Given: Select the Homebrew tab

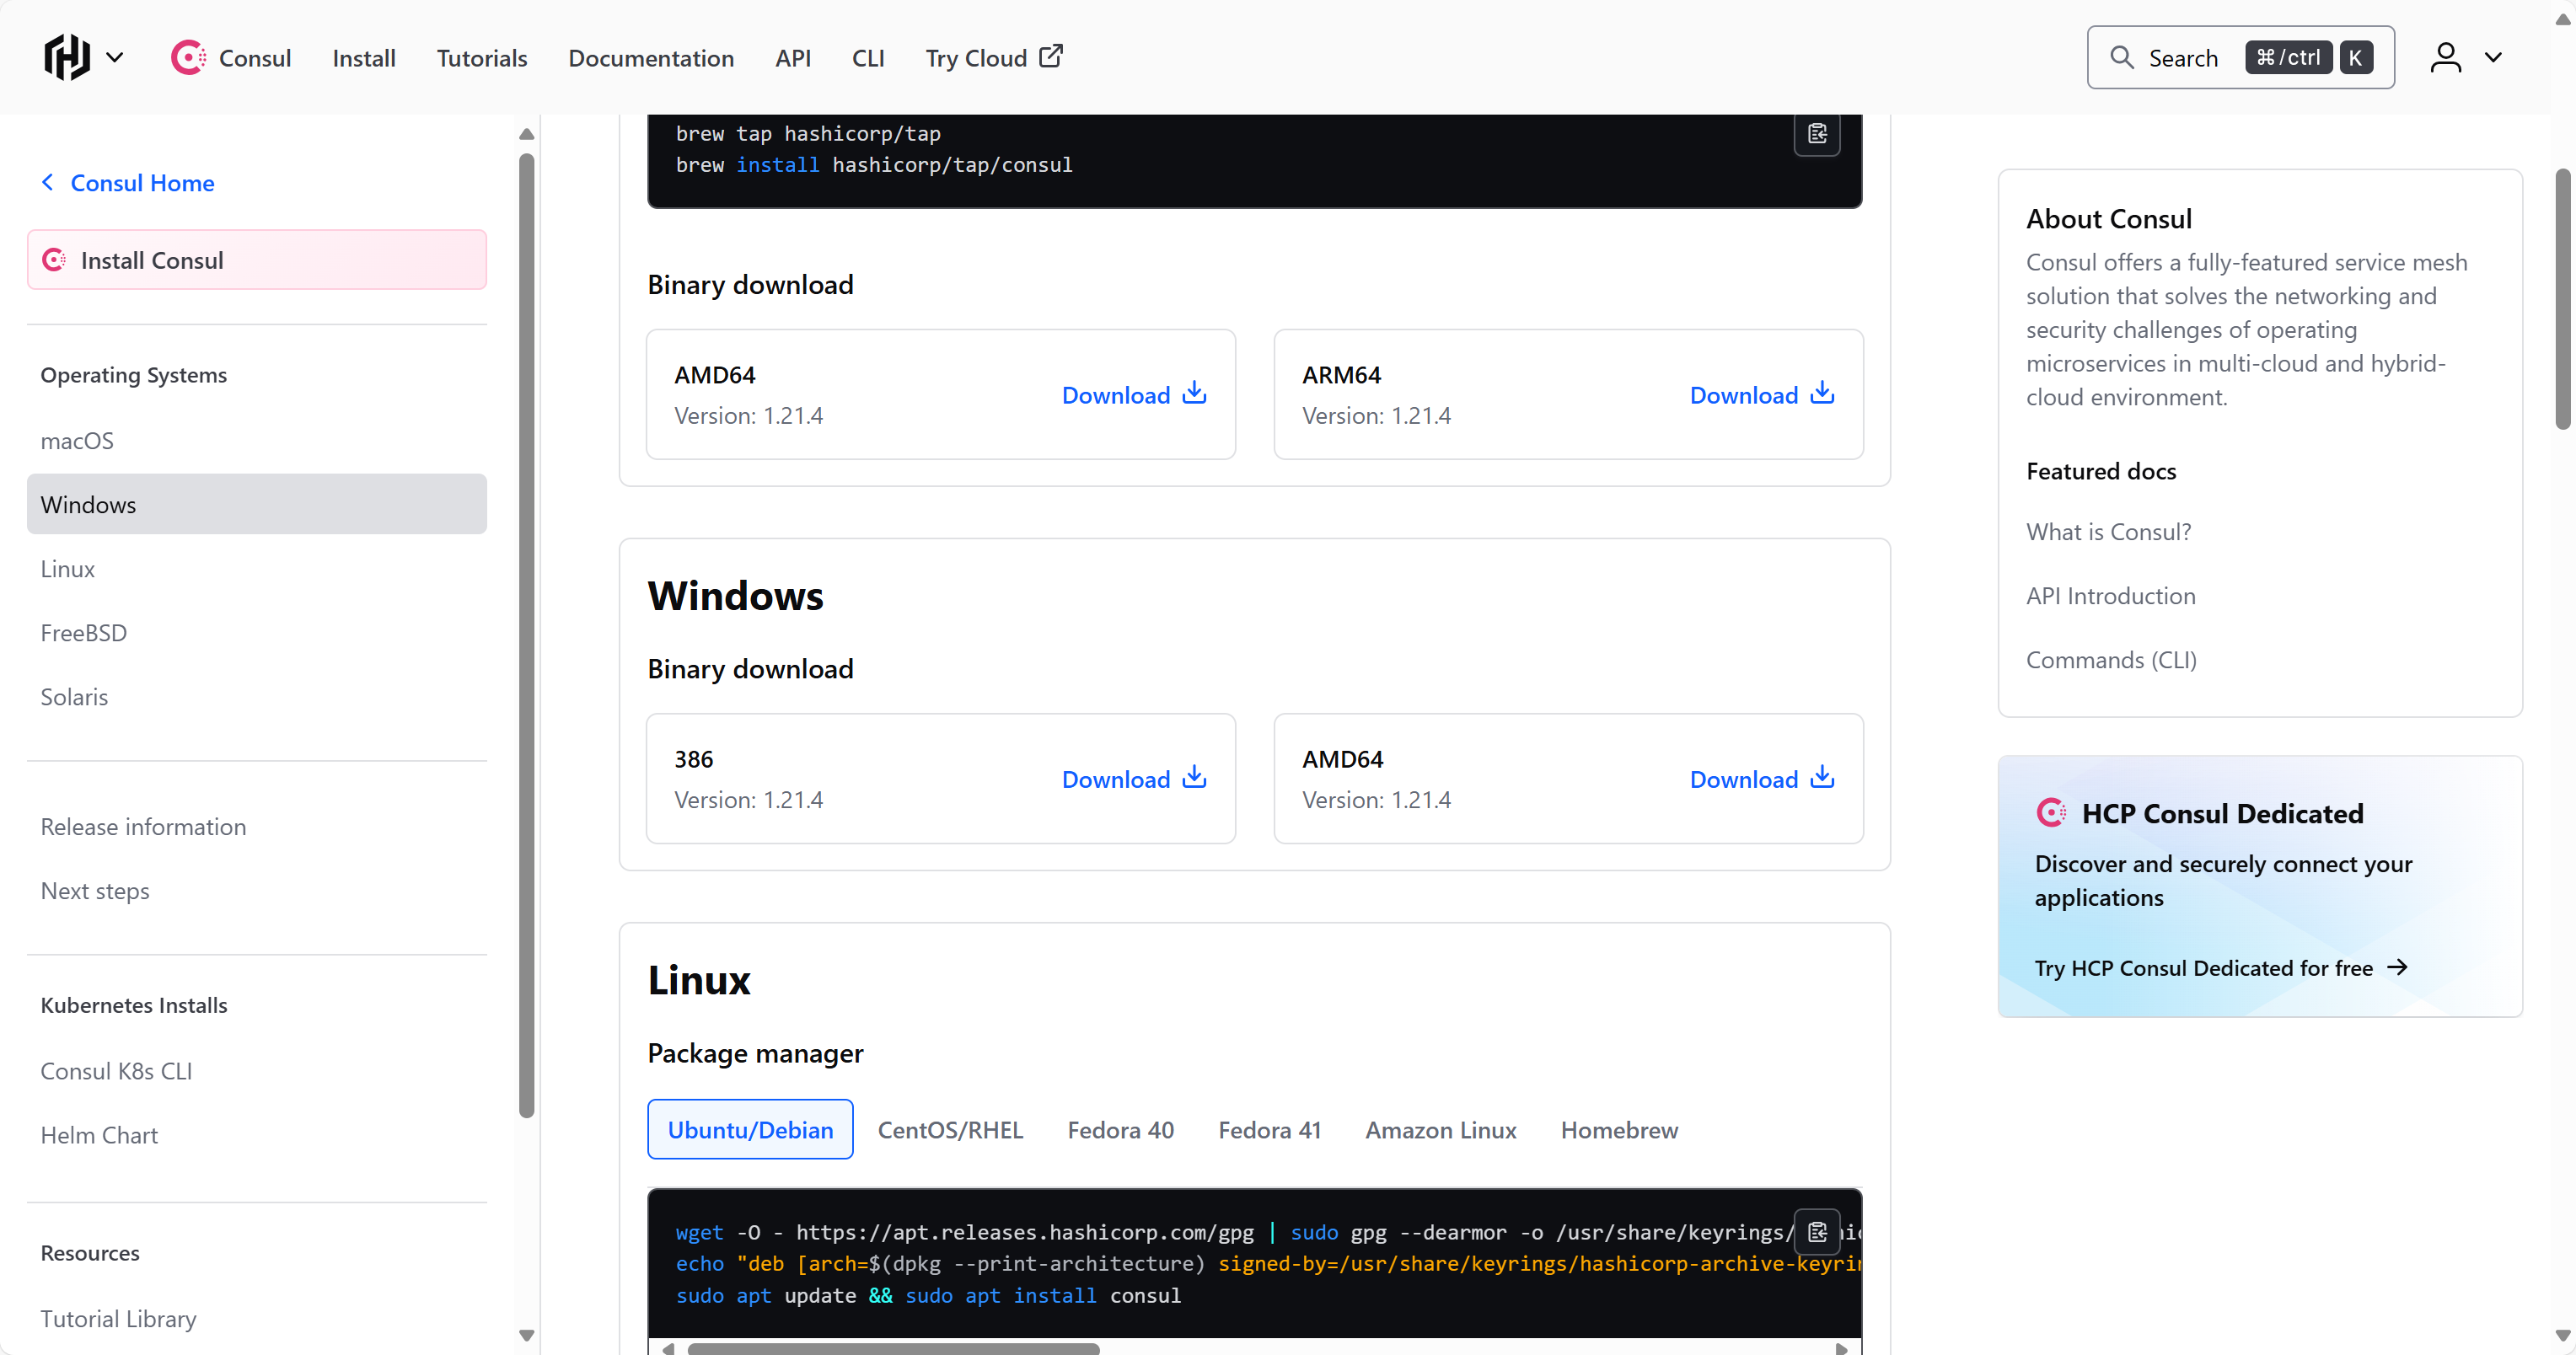Looking at the screenshot, I should point(1619,1130).
